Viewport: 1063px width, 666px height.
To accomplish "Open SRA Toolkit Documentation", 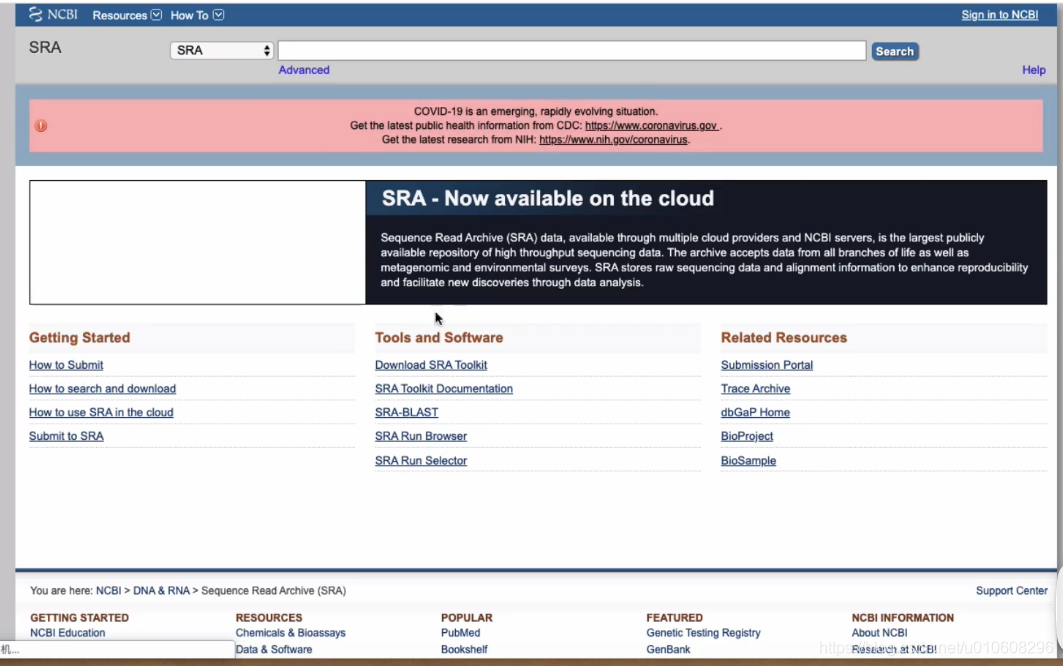I will (x=443, y=389).
